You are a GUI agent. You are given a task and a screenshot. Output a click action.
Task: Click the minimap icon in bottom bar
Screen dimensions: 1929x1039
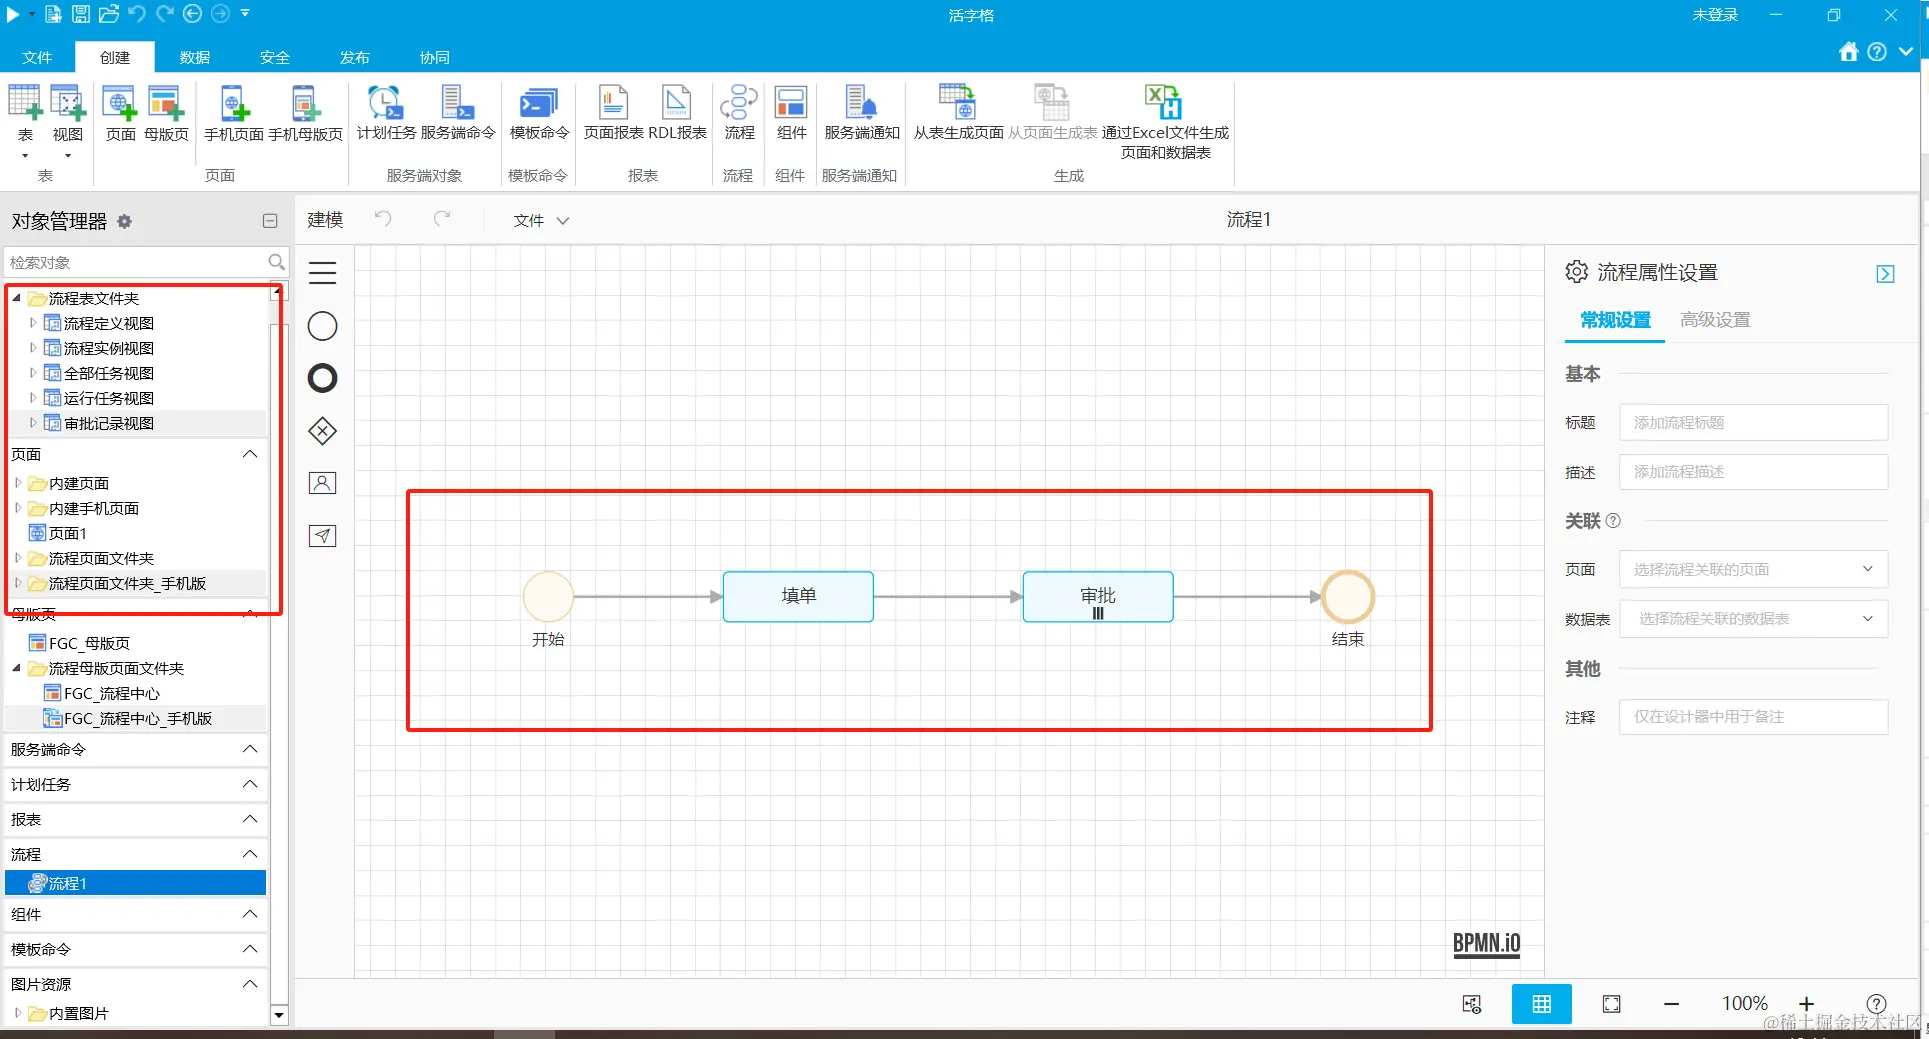[1471, 1004]
